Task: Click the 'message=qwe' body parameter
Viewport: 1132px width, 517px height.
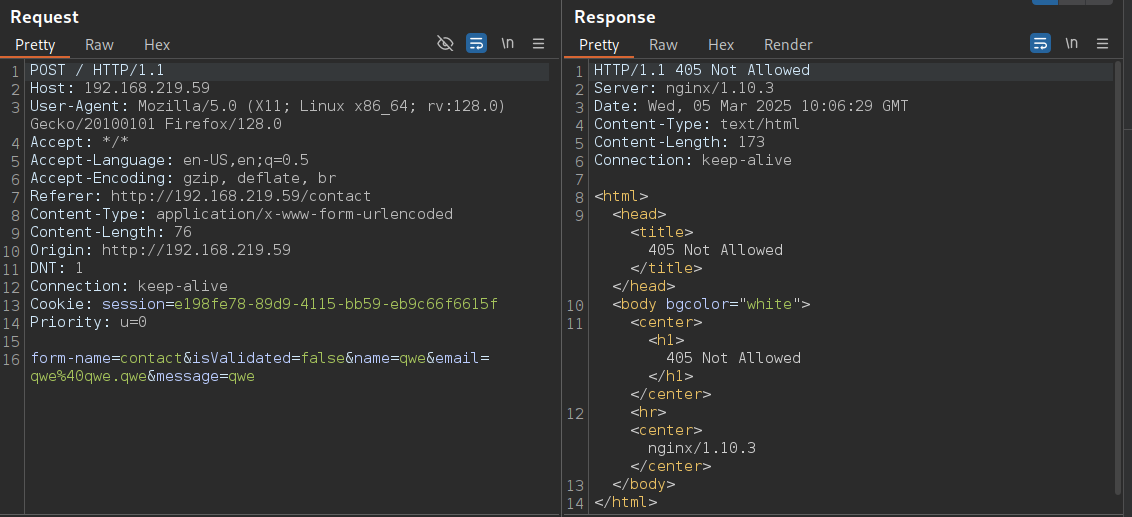Action: (x=206, y=377)
